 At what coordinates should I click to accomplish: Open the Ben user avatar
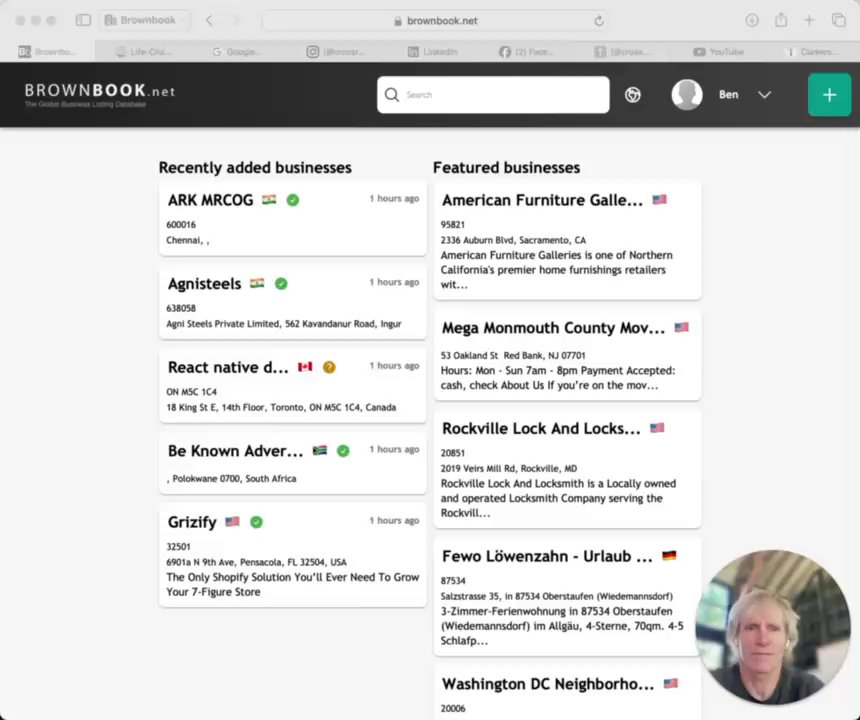pos(687,95)
